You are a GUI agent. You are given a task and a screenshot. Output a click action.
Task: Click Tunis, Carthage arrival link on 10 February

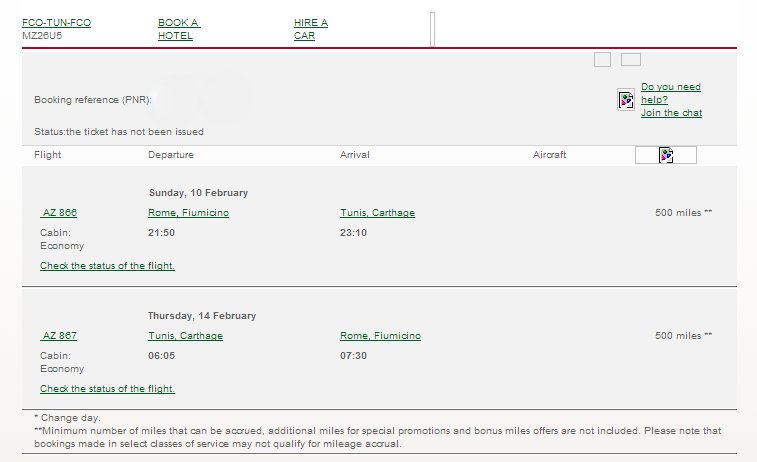(x=377, y=212)
